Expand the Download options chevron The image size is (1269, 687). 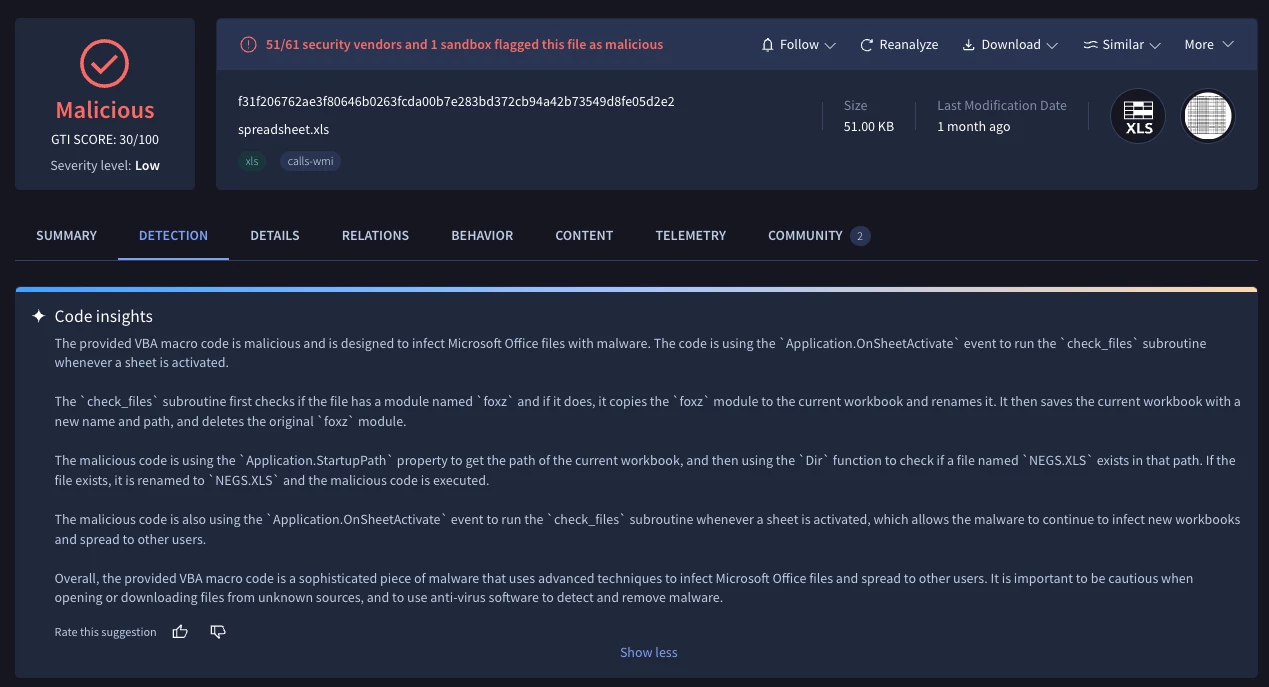[x=1052, y=45]
